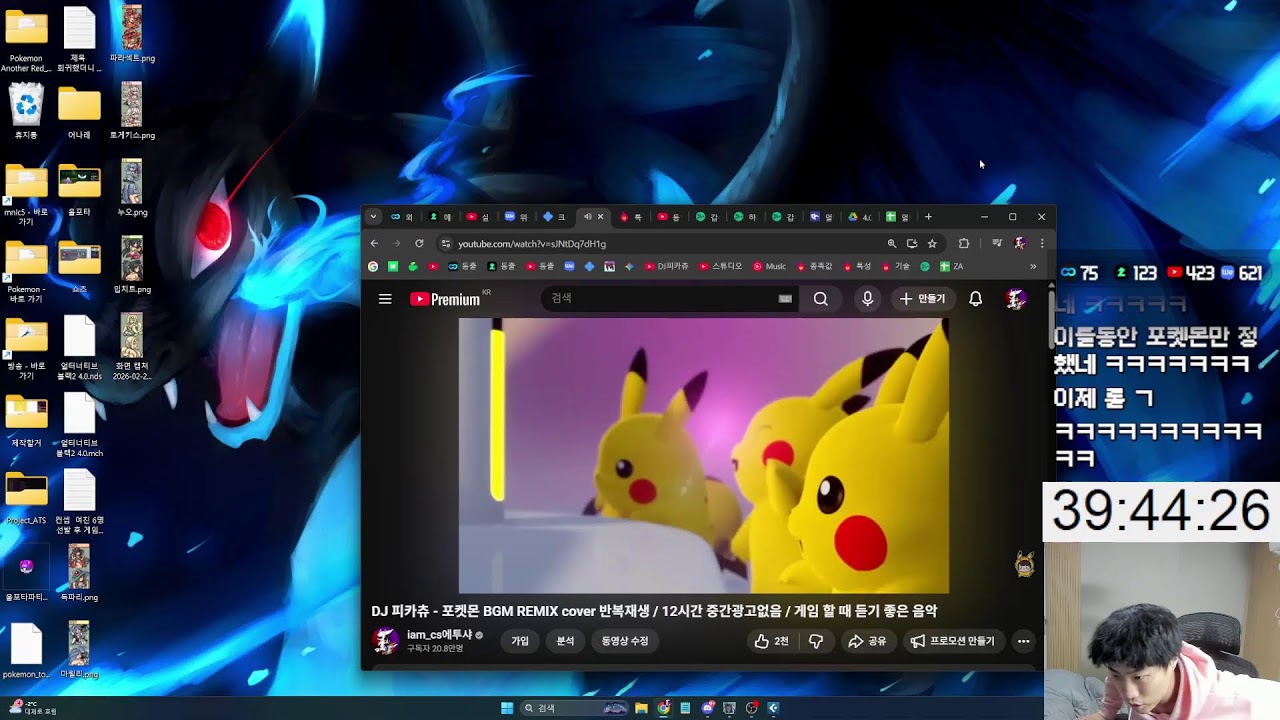Open Chrome media controls icon
1280x720 pixels.
point(997,243)
